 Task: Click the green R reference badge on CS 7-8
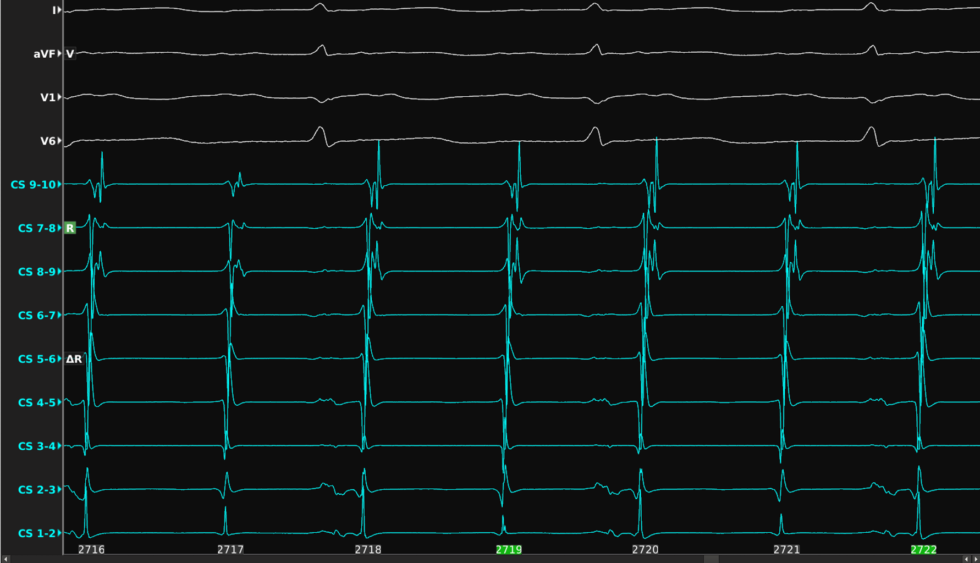coord(70,228)
